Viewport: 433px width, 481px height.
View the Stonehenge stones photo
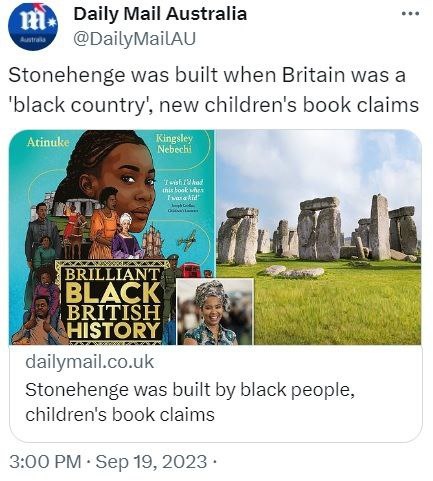pyautogui.click(x=319, y=237)
